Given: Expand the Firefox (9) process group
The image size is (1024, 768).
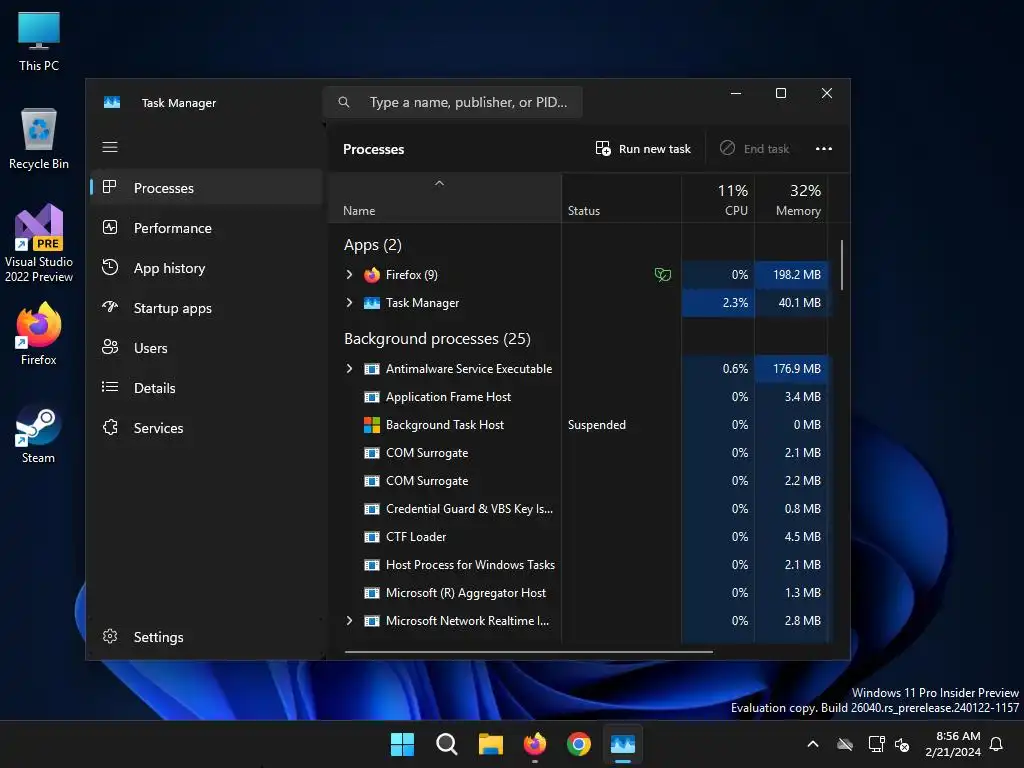Looking at the screenshot, I should (349, 275).
